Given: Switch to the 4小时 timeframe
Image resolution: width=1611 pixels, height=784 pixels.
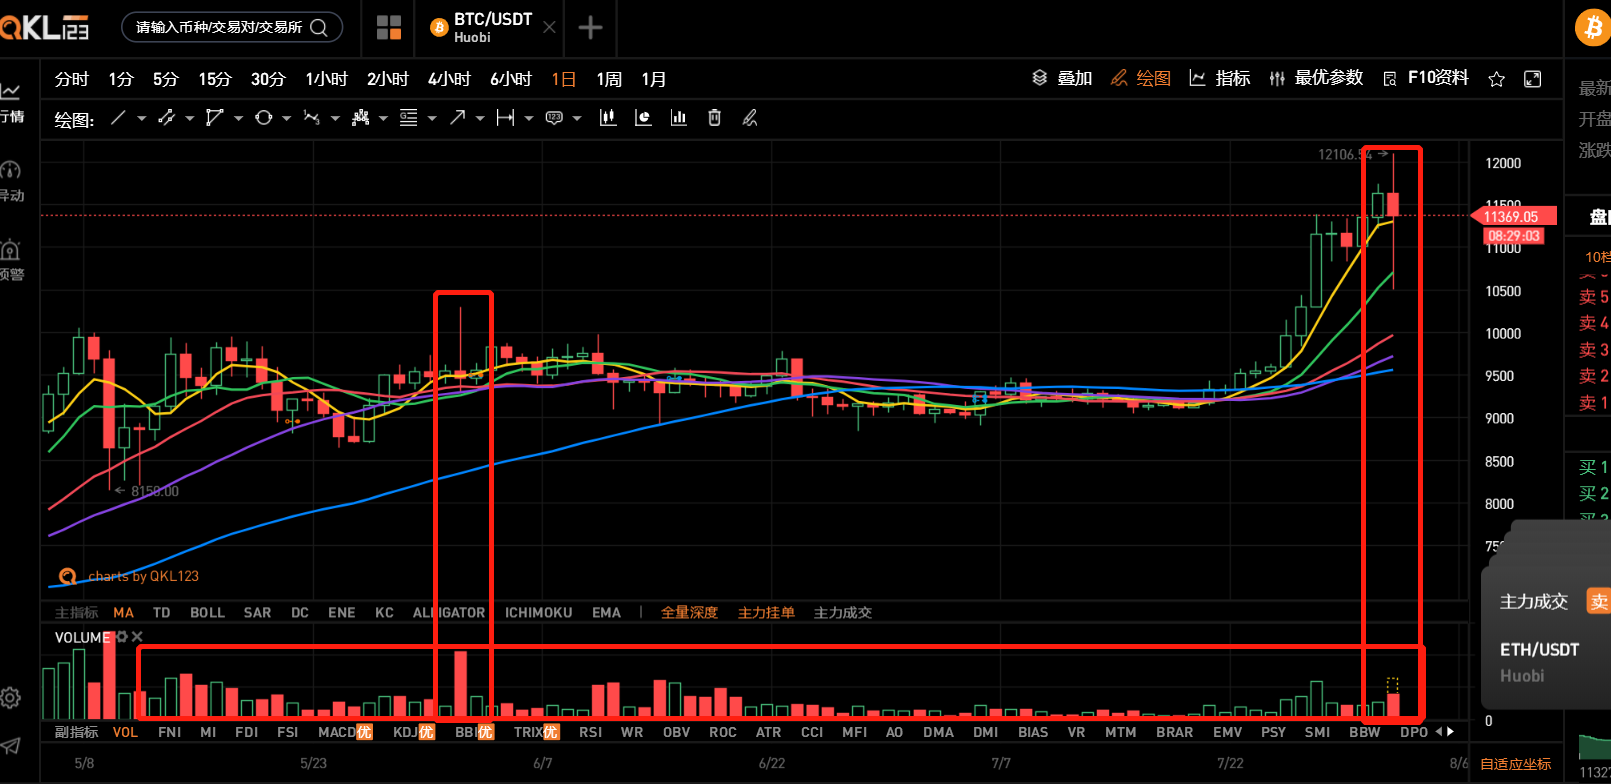Looking at the screenshot, I should pyautogui.click(x=449, y=79).
